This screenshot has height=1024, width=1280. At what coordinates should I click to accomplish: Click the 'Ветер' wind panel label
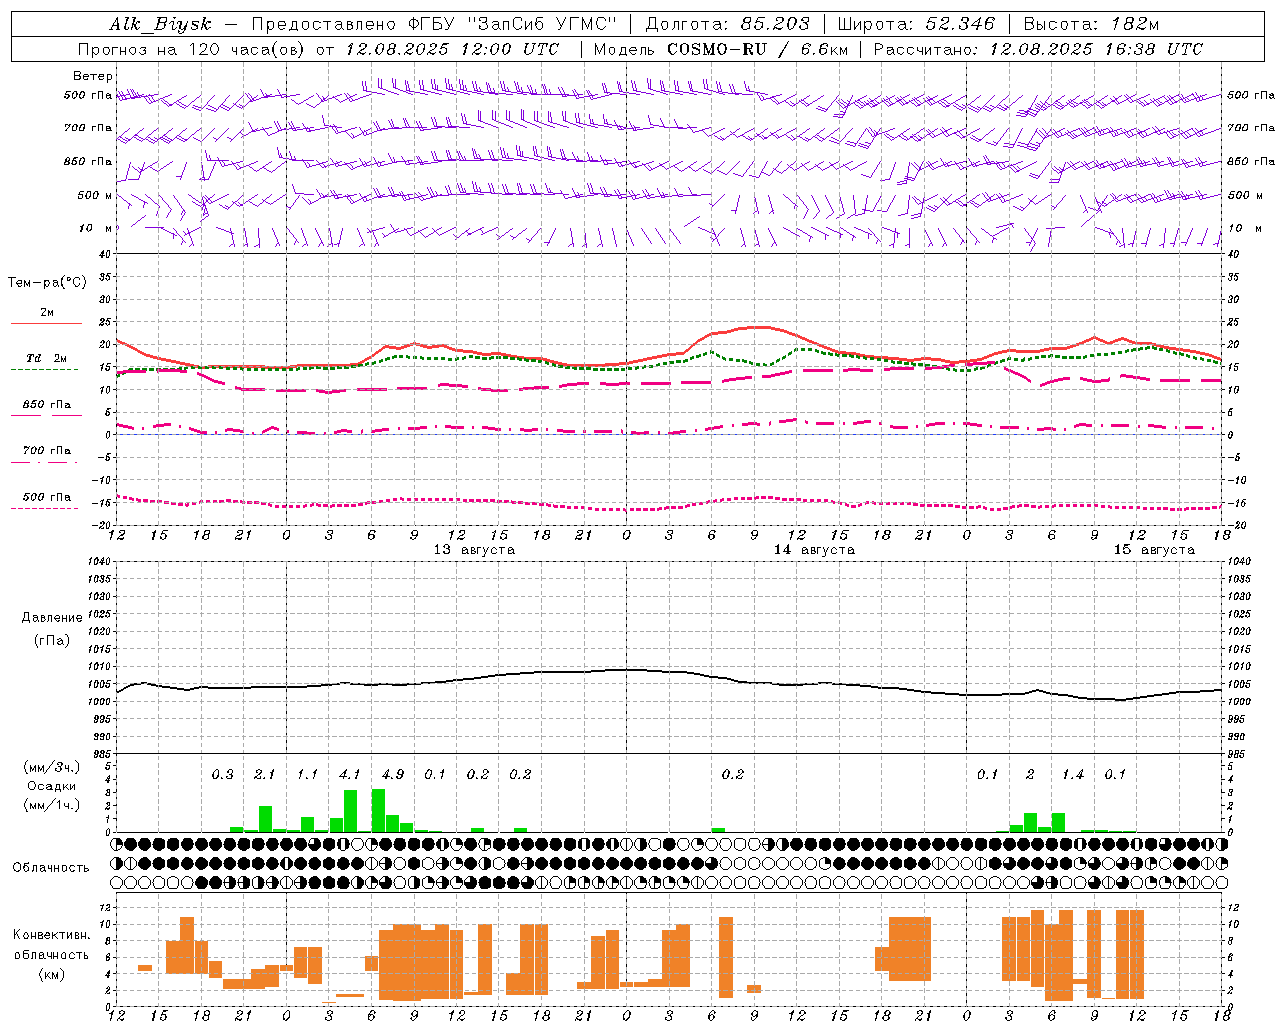pyautogui.click(x=93, y=76)
